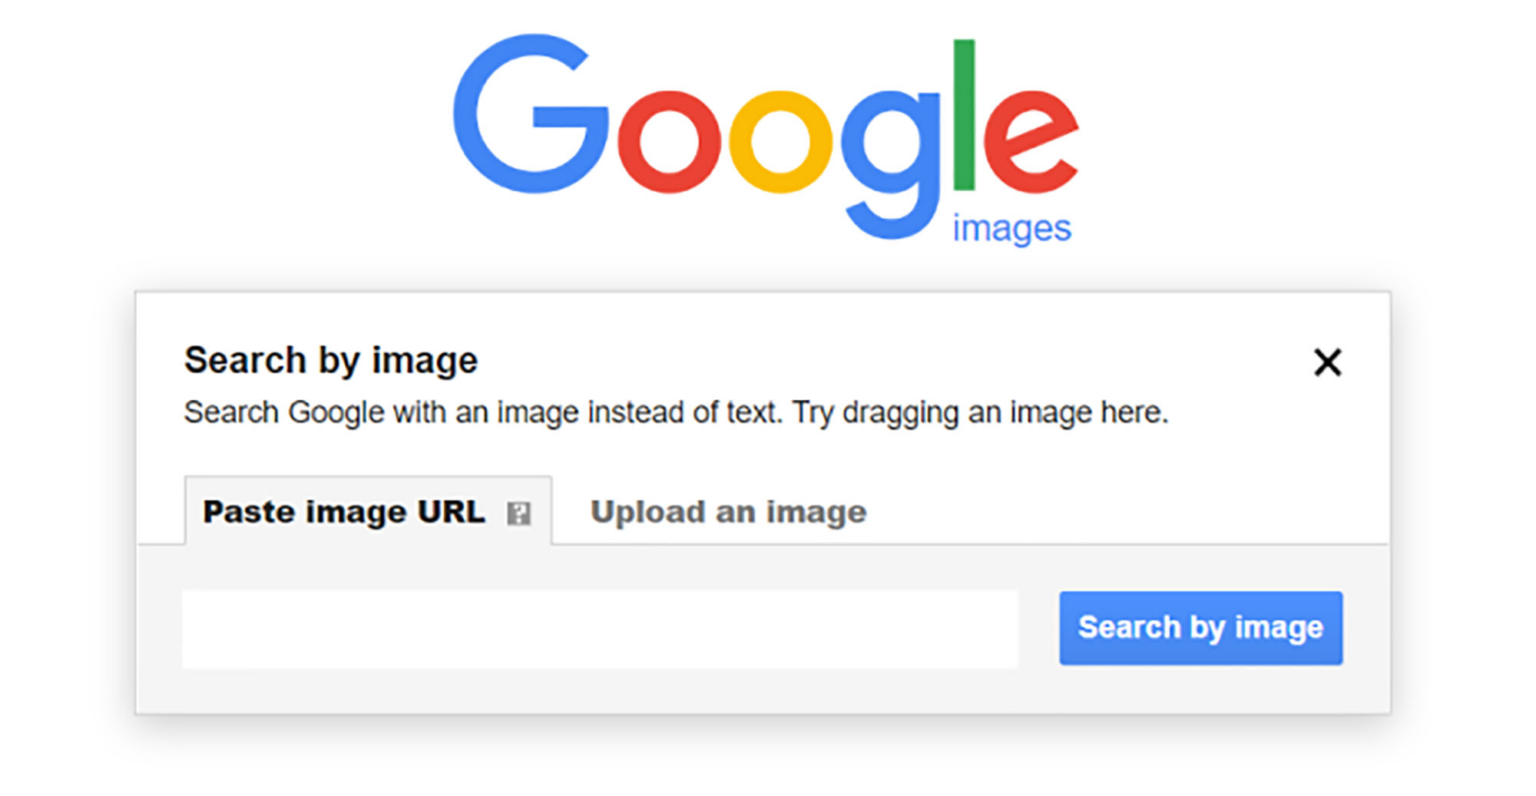Click the gray panel area below the URL field

pyautogui.click(x=600, y=692)
